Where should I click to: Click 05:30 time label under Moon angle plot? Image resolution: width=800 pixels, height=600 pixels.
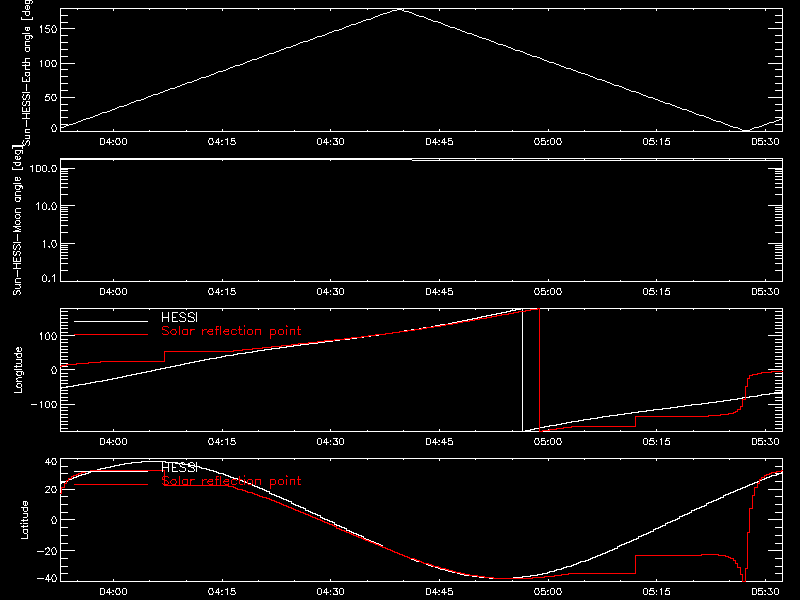[765, 292]
